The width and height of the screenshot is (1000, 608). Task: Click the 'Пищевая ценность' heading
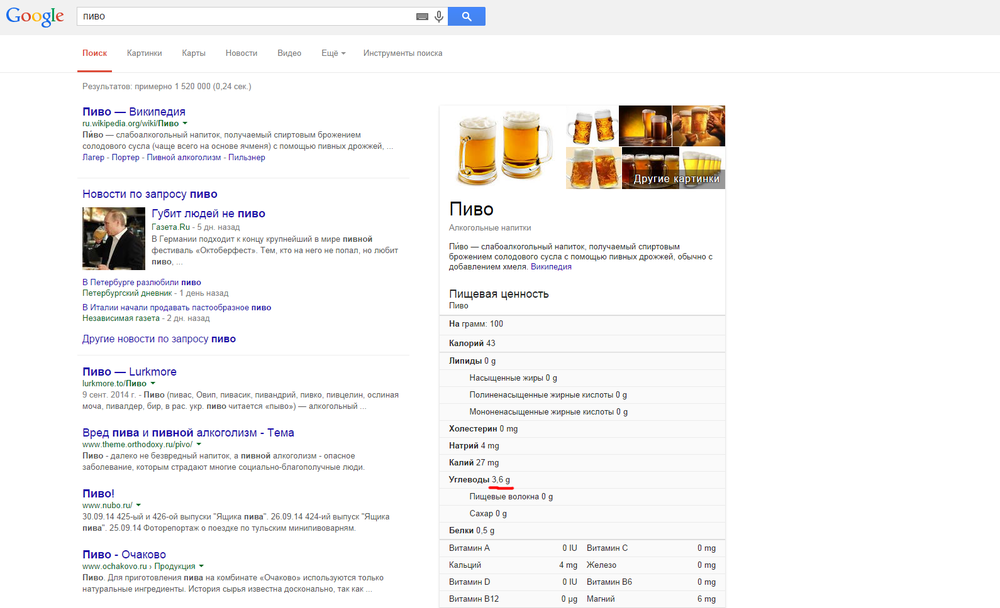pyautogui.click(x=499, y=294)
